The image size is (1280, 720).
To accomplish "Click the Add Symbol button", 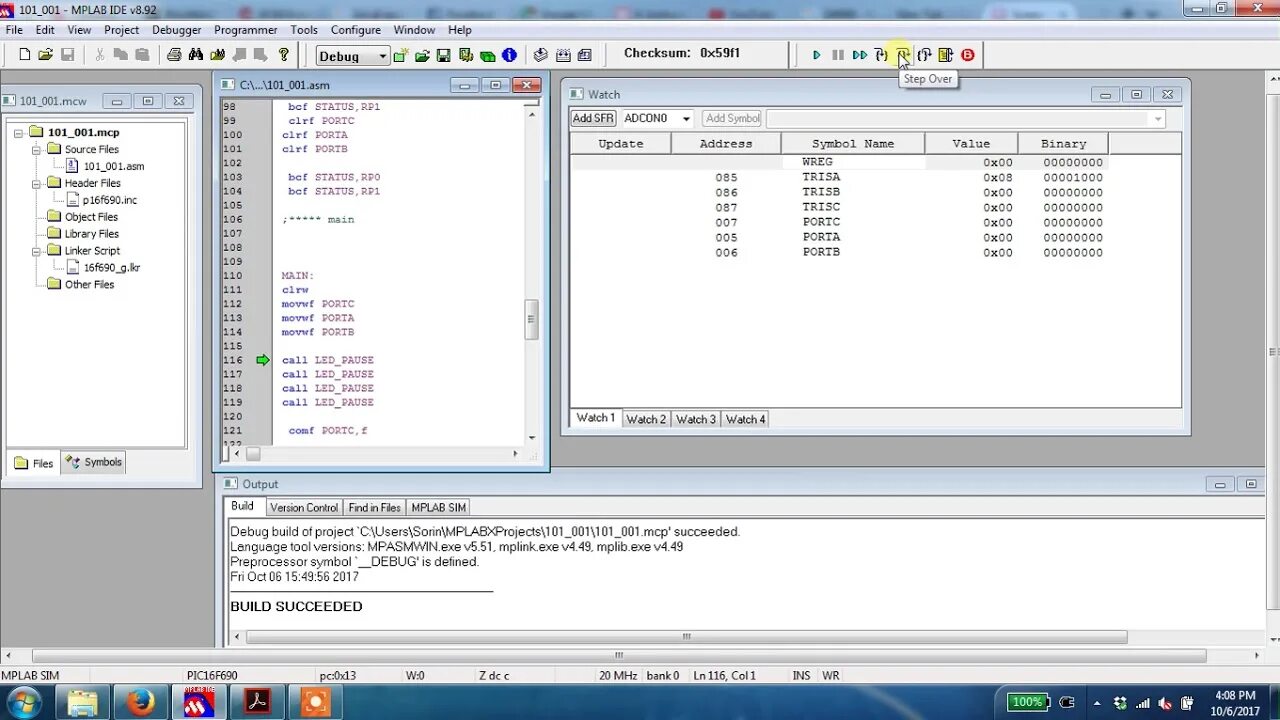I will click(x=732, y=118).
